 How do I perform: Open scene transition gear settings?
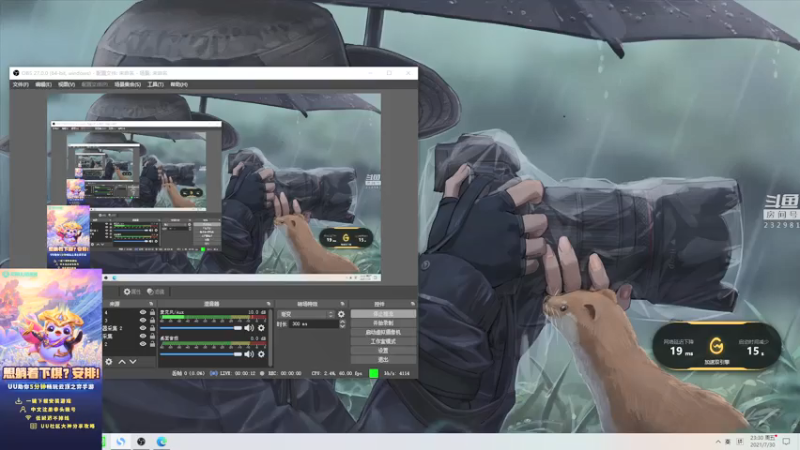coord(341,314)
